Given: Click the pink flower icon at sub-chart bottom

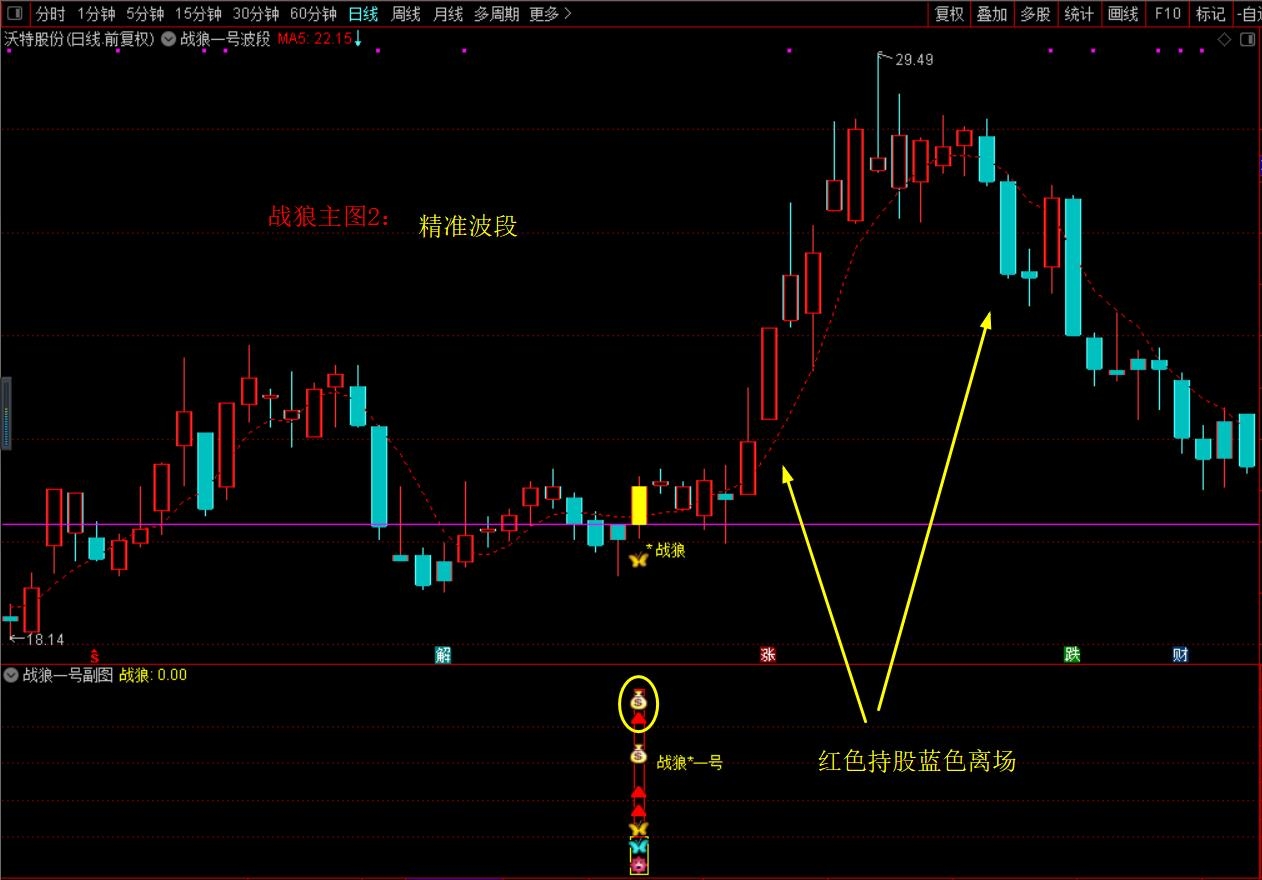Looking at the screenshot, I should 638,865.
